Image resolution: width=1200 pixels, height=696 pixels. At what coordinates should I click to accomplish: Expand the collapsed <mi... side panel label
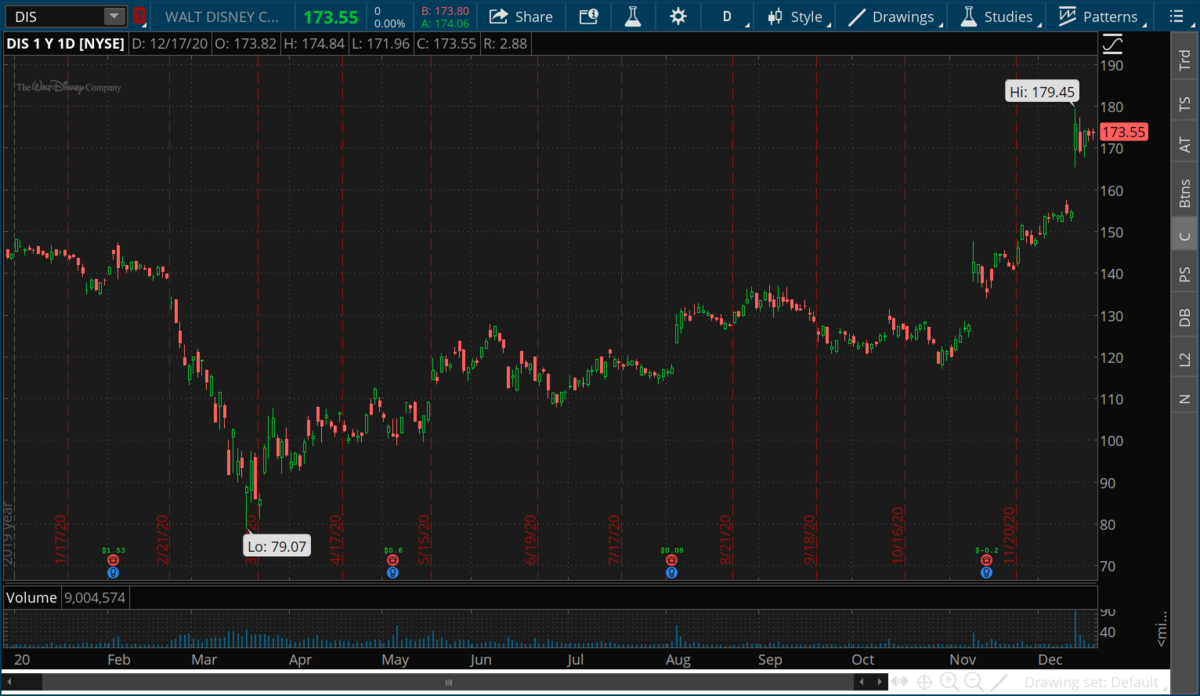point(1161,631)
